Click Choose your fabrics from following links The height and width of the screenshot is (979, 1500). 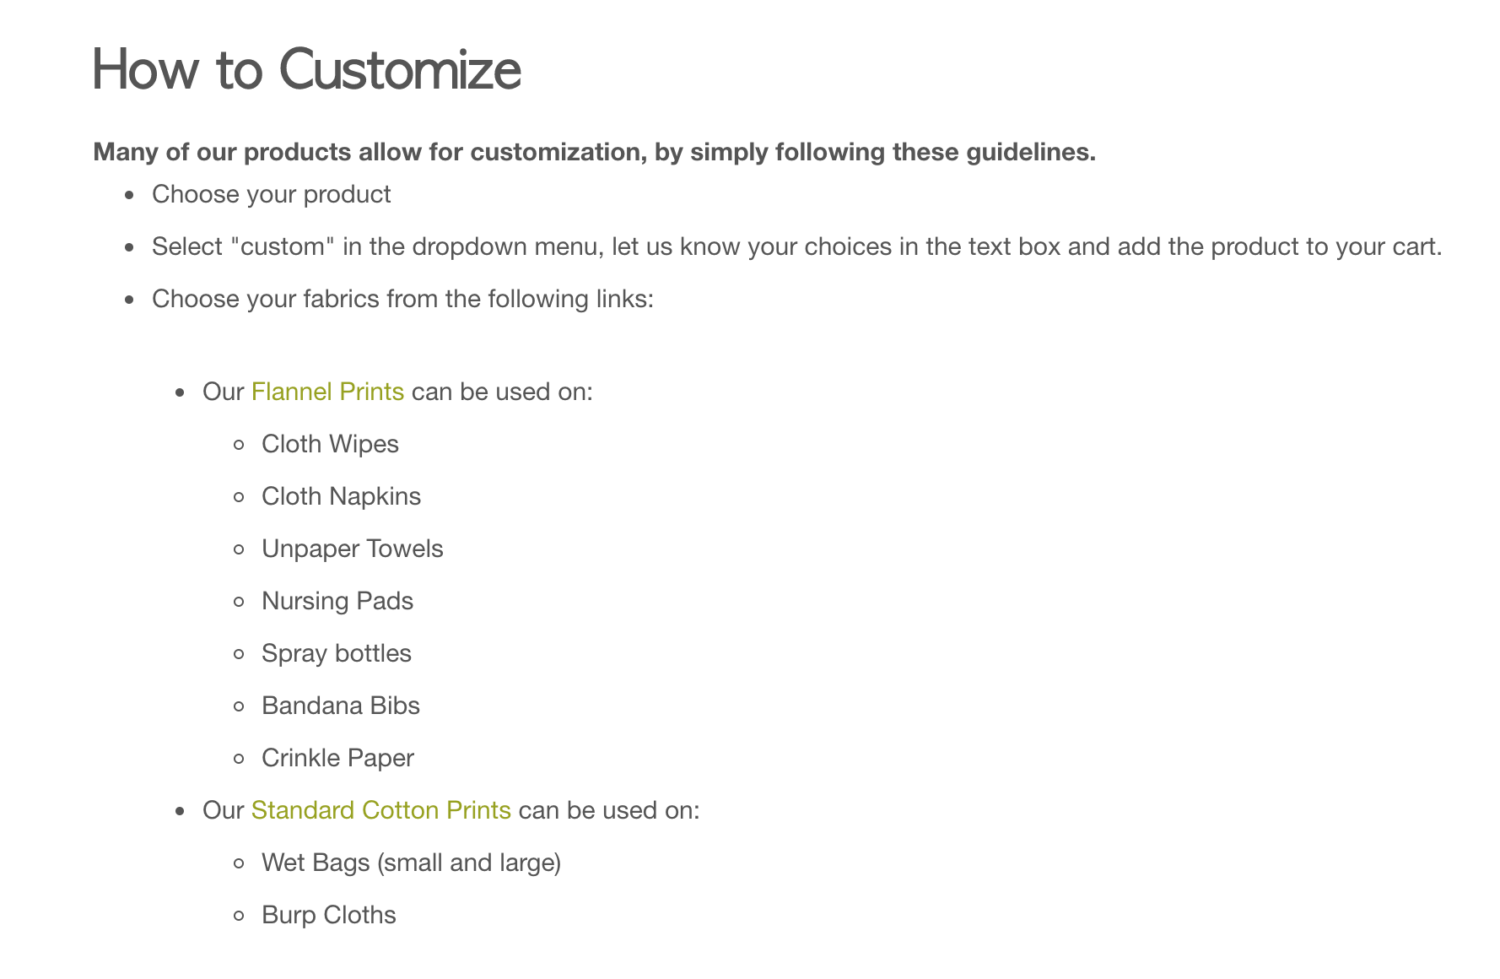pyautogui.click(x=402, y=299)
